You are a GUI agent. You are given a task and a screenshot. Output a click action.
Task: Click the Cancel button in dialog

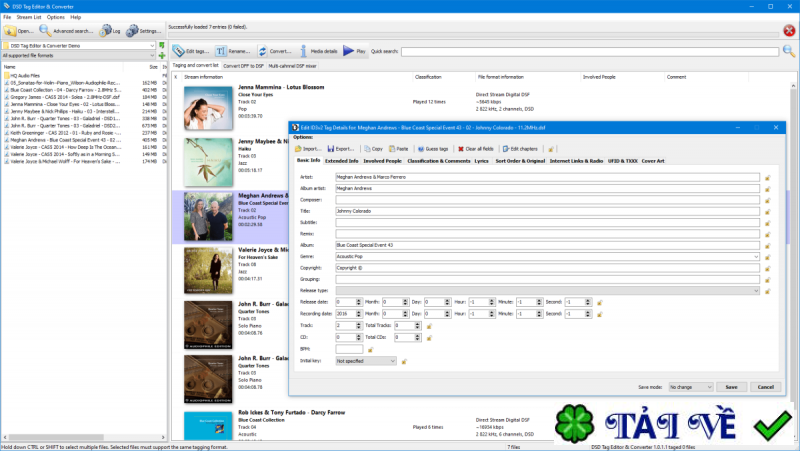(x=764, y=387)
